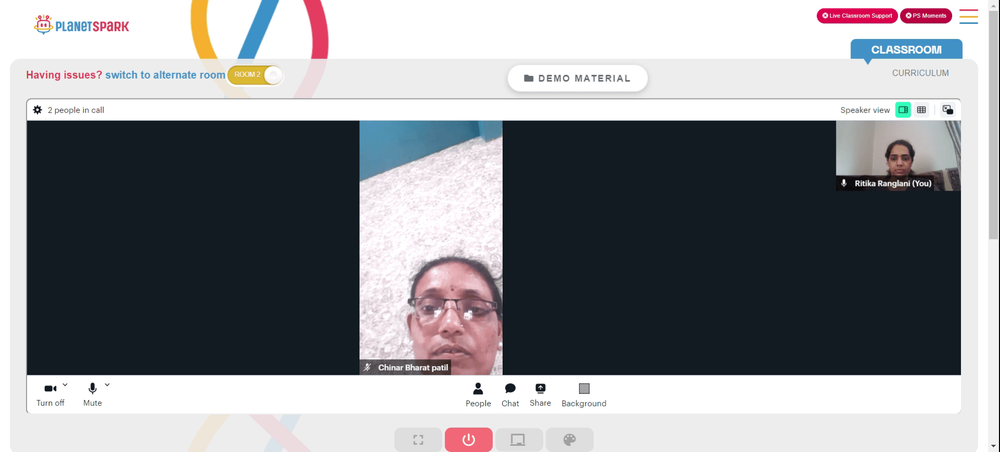Open the People panel
Viewport: 1000px width, 452px height.
click(x=478, y=395)
